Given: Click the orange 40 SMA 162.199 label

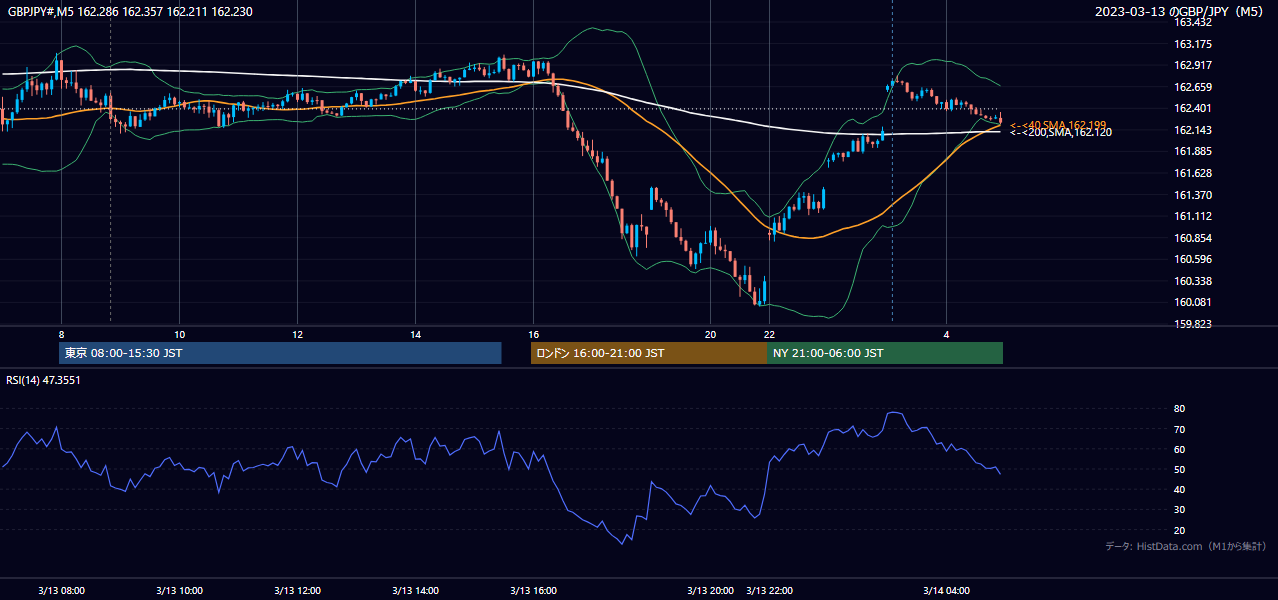Looking at the screenshot, I should click(1059, 124).
